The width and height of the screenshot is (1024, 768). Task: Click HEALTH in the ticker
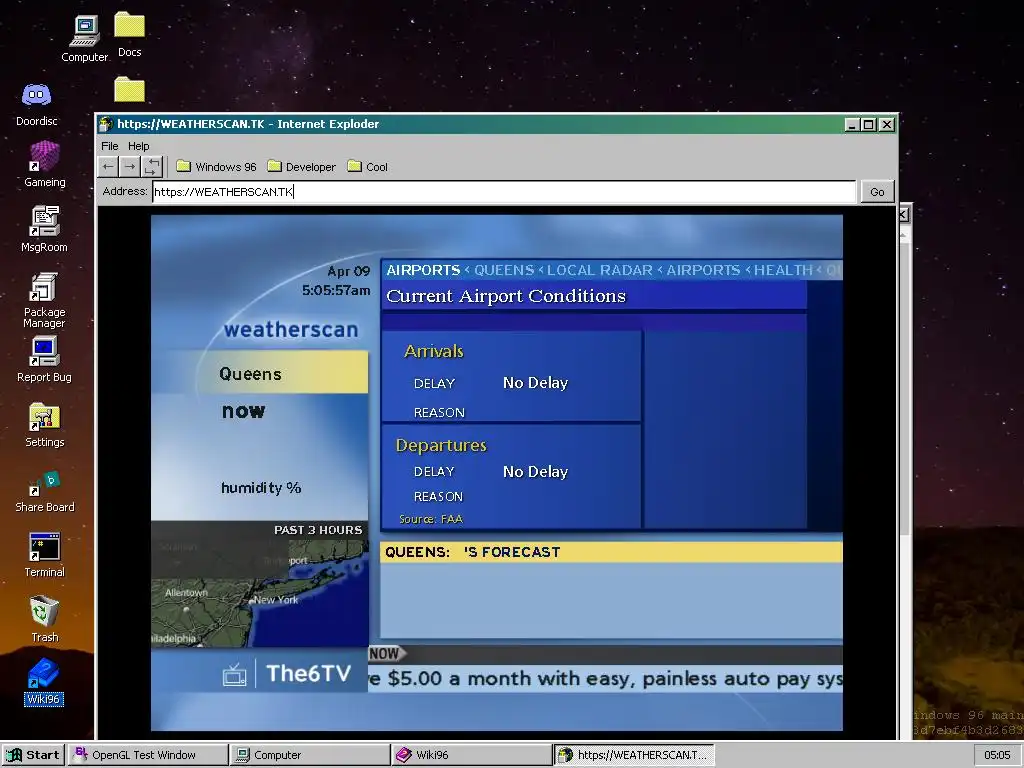[783, 270]
